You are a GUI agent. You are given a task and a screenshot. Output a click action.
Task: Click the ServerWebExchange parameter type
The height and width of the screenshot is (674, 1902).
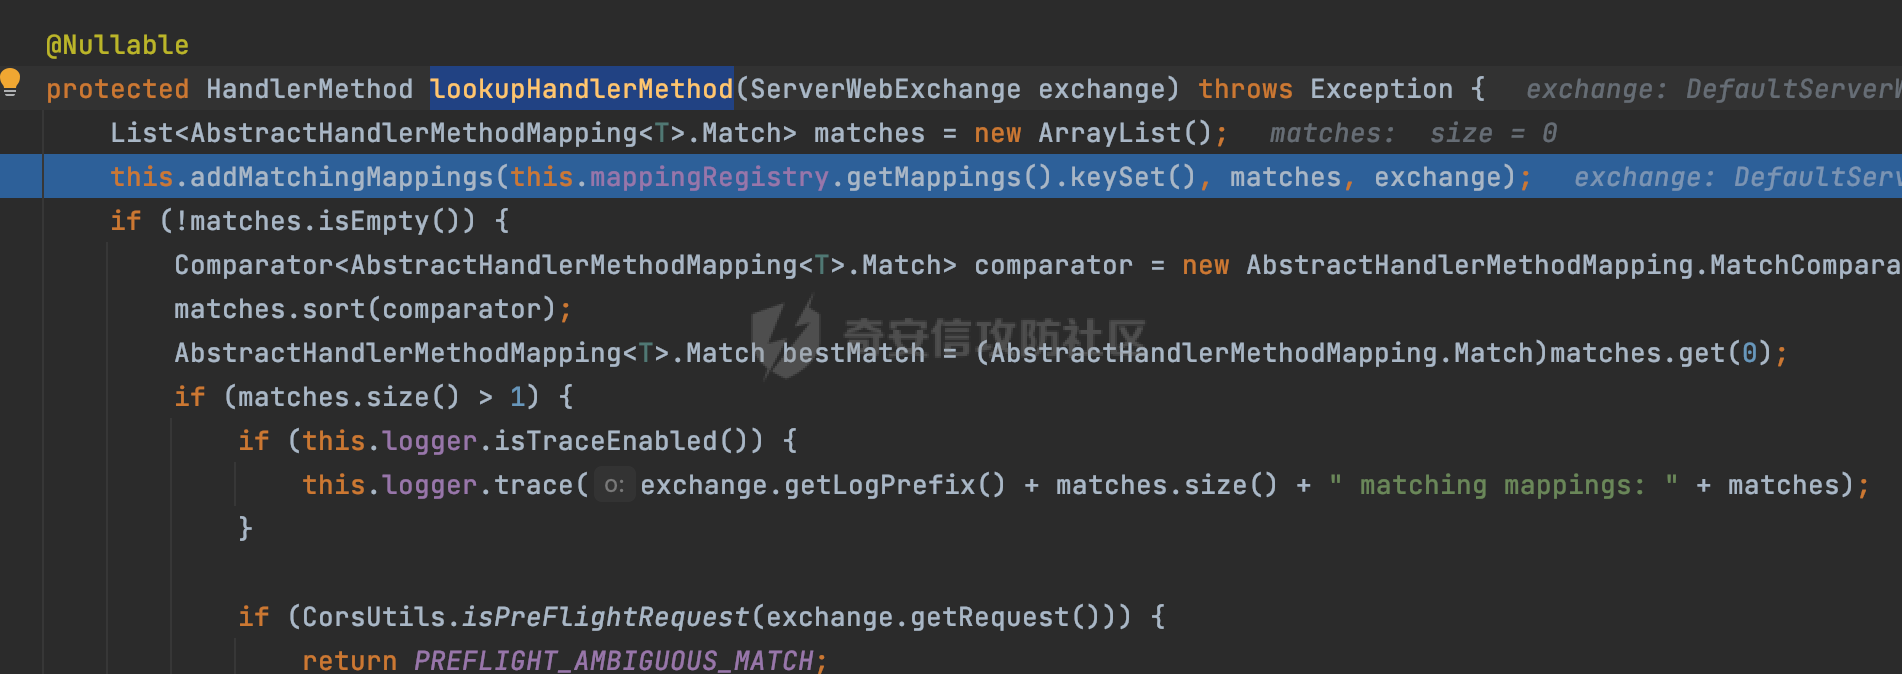pos(885,89)
